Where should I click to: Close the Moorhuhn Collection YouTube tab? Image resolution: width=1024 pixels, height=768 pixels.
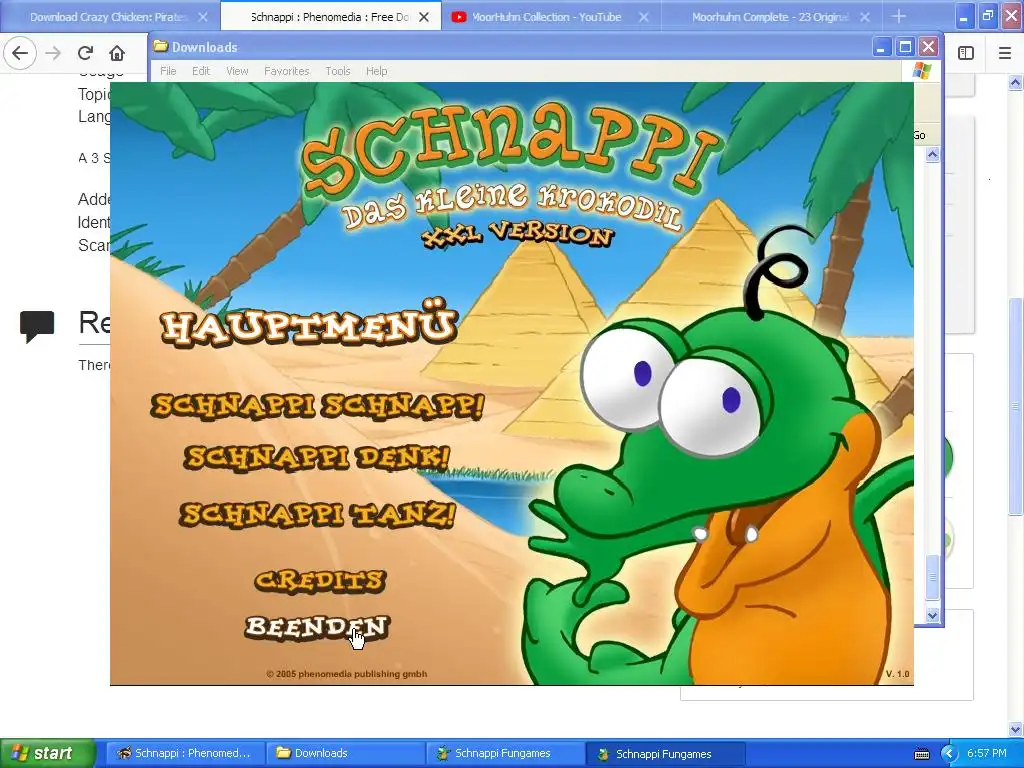point(644,17)
